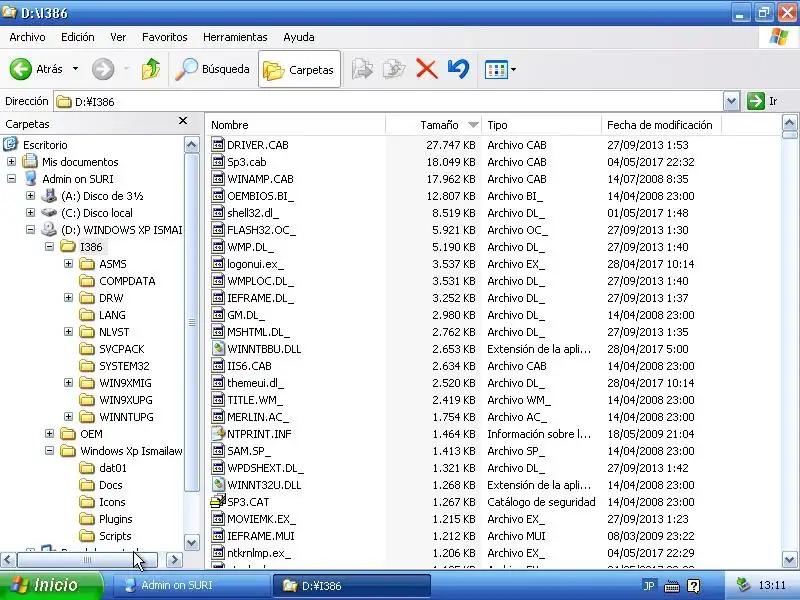Open the Edición menu
Image resolution: width=800 pixels, height=600 pixels.
click(x=78, y=37)
